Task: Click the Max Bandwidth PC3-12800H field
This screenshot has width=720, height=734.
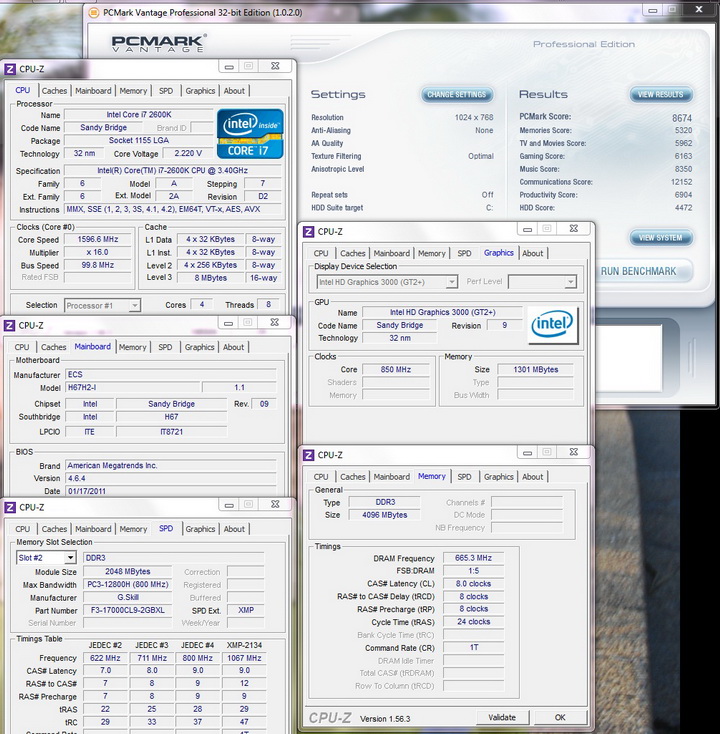Action: coord(128,584)
